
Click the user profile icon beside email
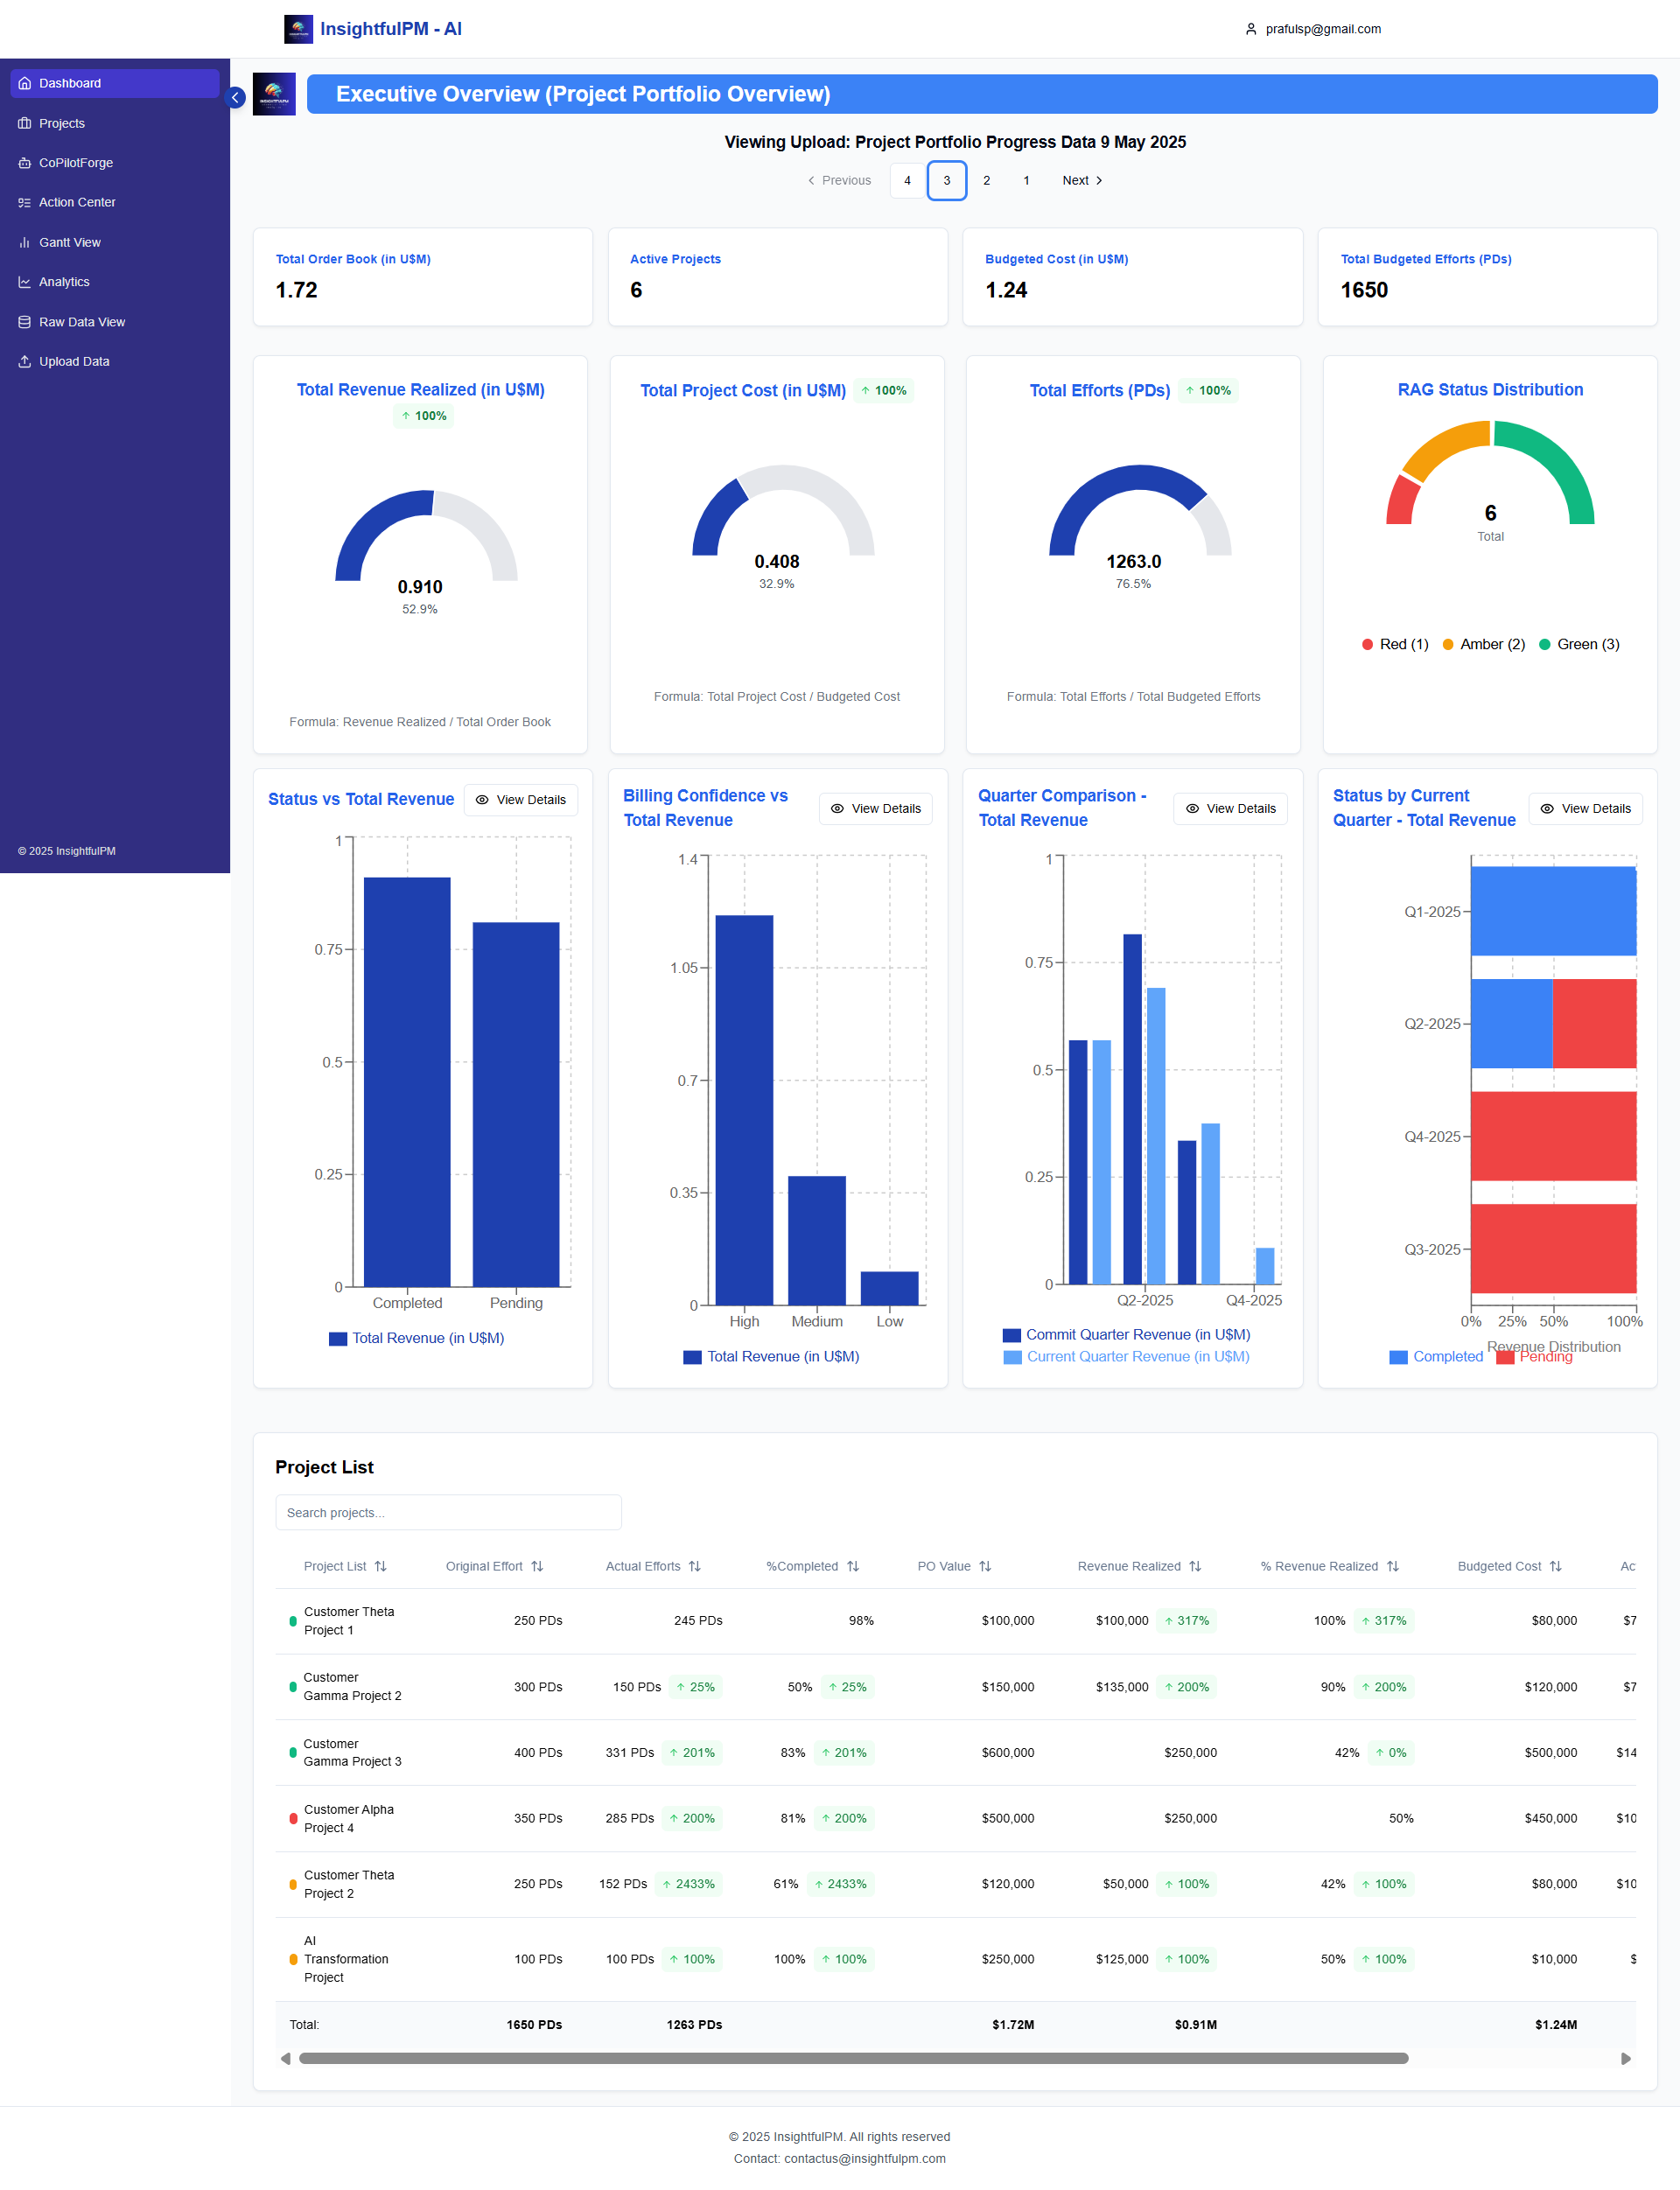tap(1250, 29)
